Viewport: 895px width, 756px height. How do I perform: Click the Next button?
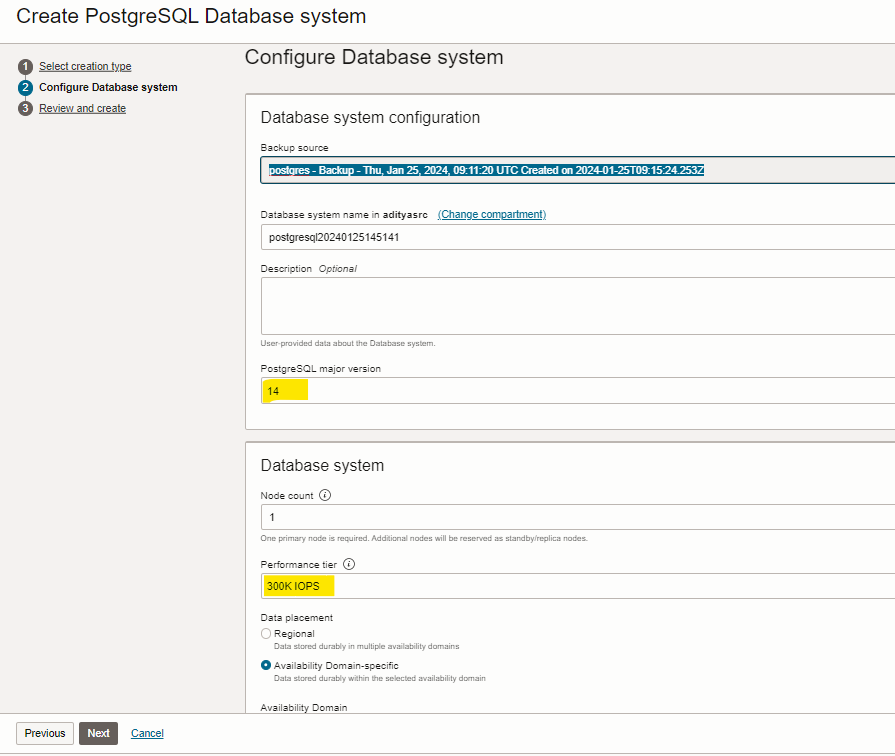pyautogui.click(x=98, y=733)
